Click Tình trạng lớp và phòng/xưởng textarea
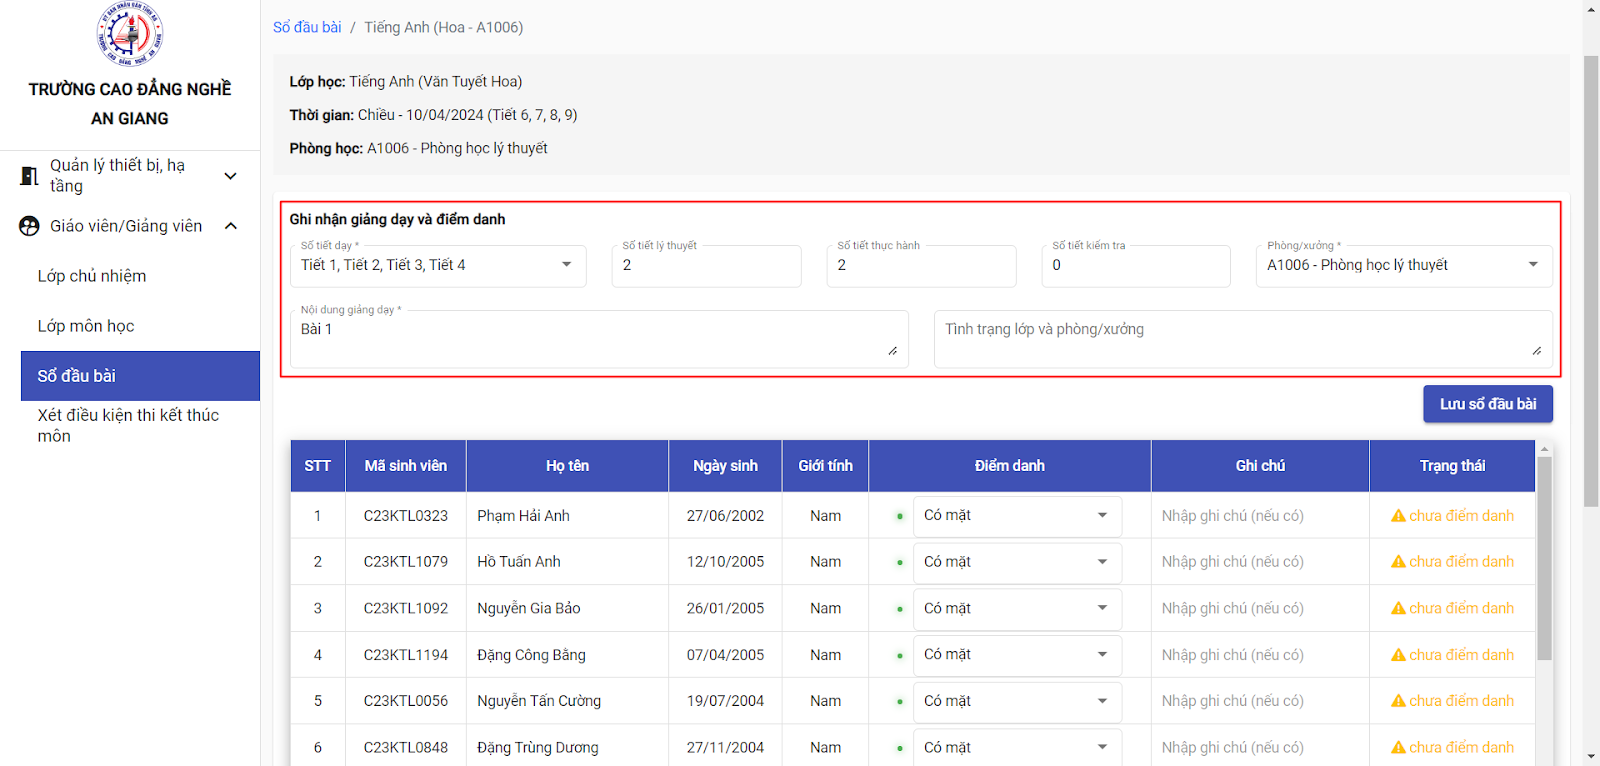 pos(1243,339)
